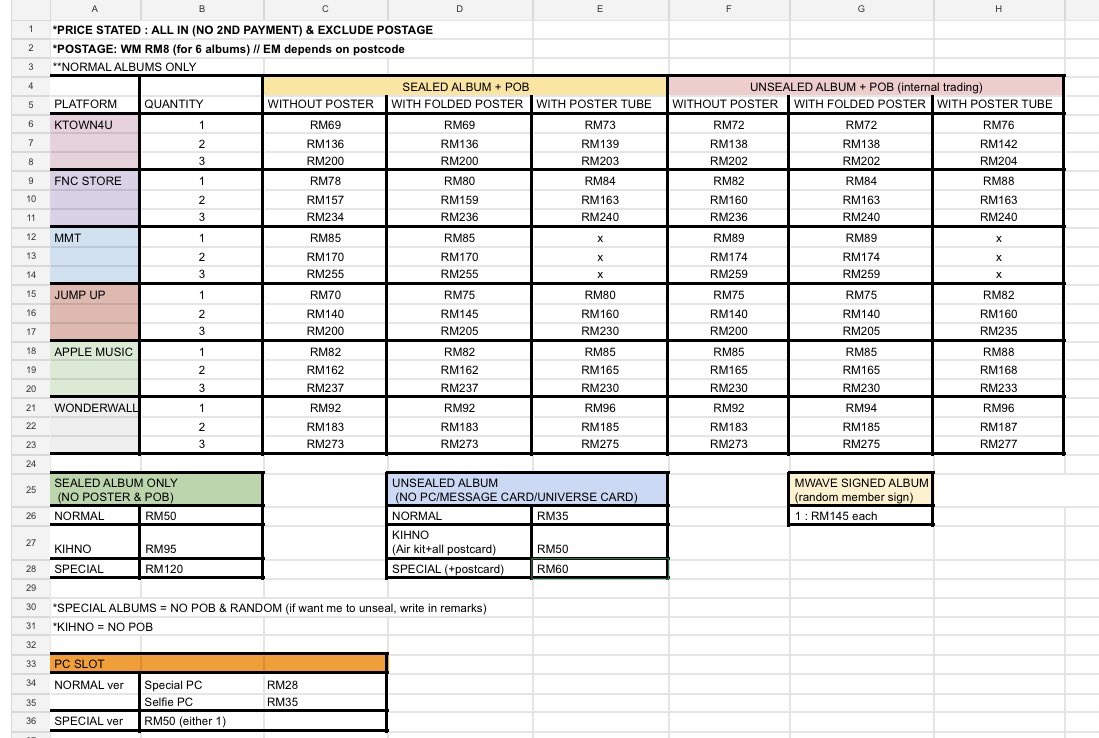Select the KTOWN4U platform cell
The height and width of the screenshot is (738, 1099).
[x=95, y=125]
